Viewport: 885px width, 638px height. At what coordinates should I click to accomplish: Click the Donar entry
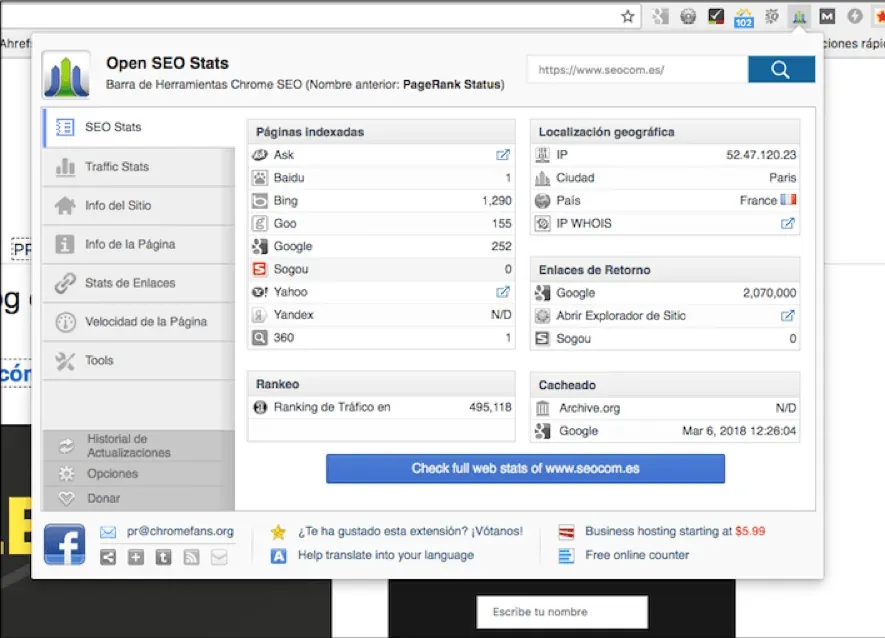click(x=139, y=498)
